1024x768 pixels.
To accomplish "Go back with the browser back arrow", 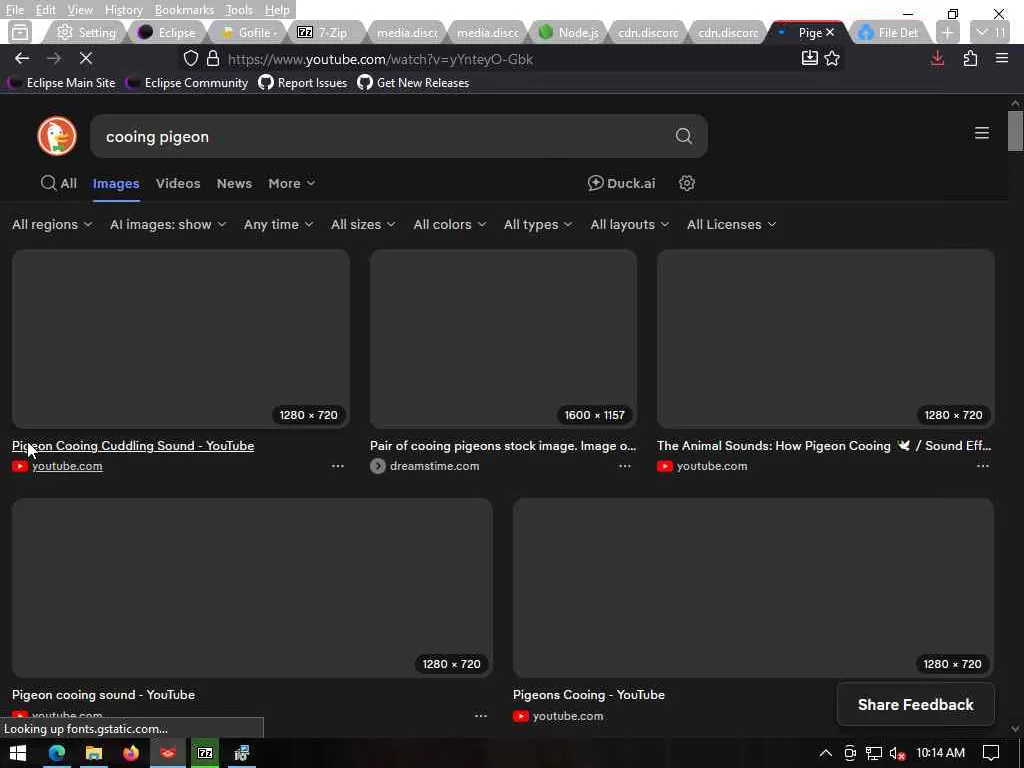I will click(22, 58).
